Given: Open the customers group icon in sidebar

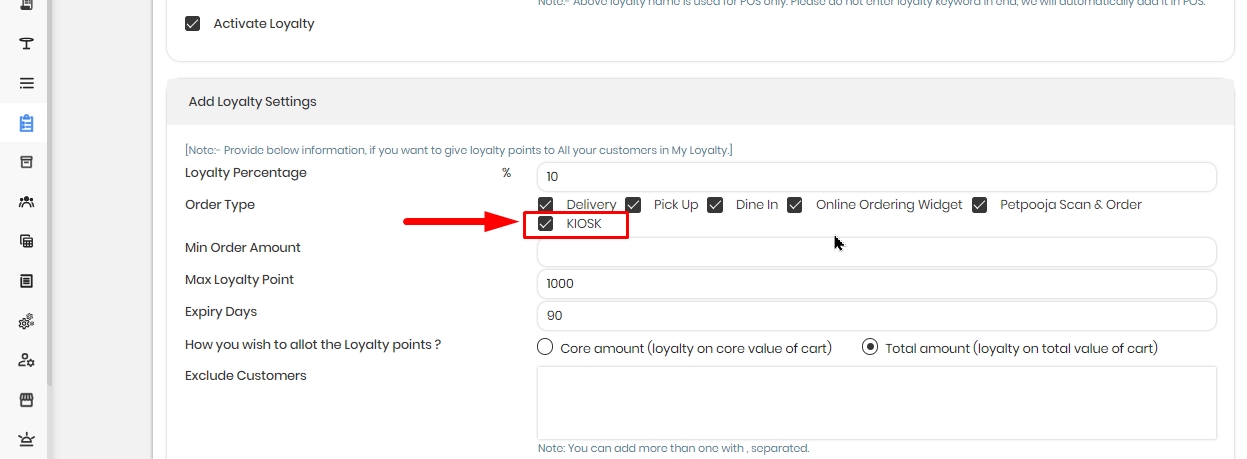Looking at the screenshot, I should tap(27, 202).
